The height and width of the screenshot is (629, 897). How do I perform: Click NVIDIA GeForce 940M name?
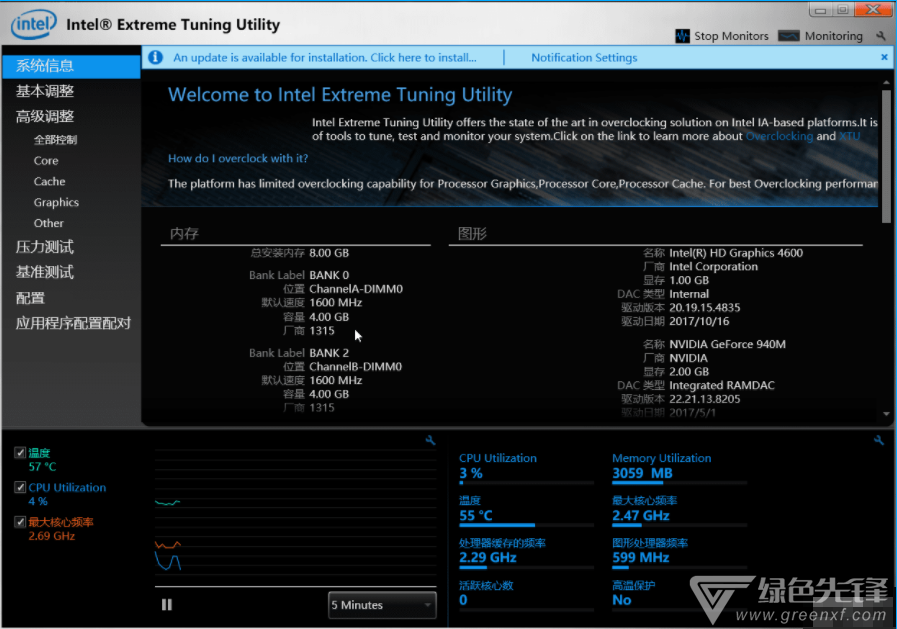(727, 344)
